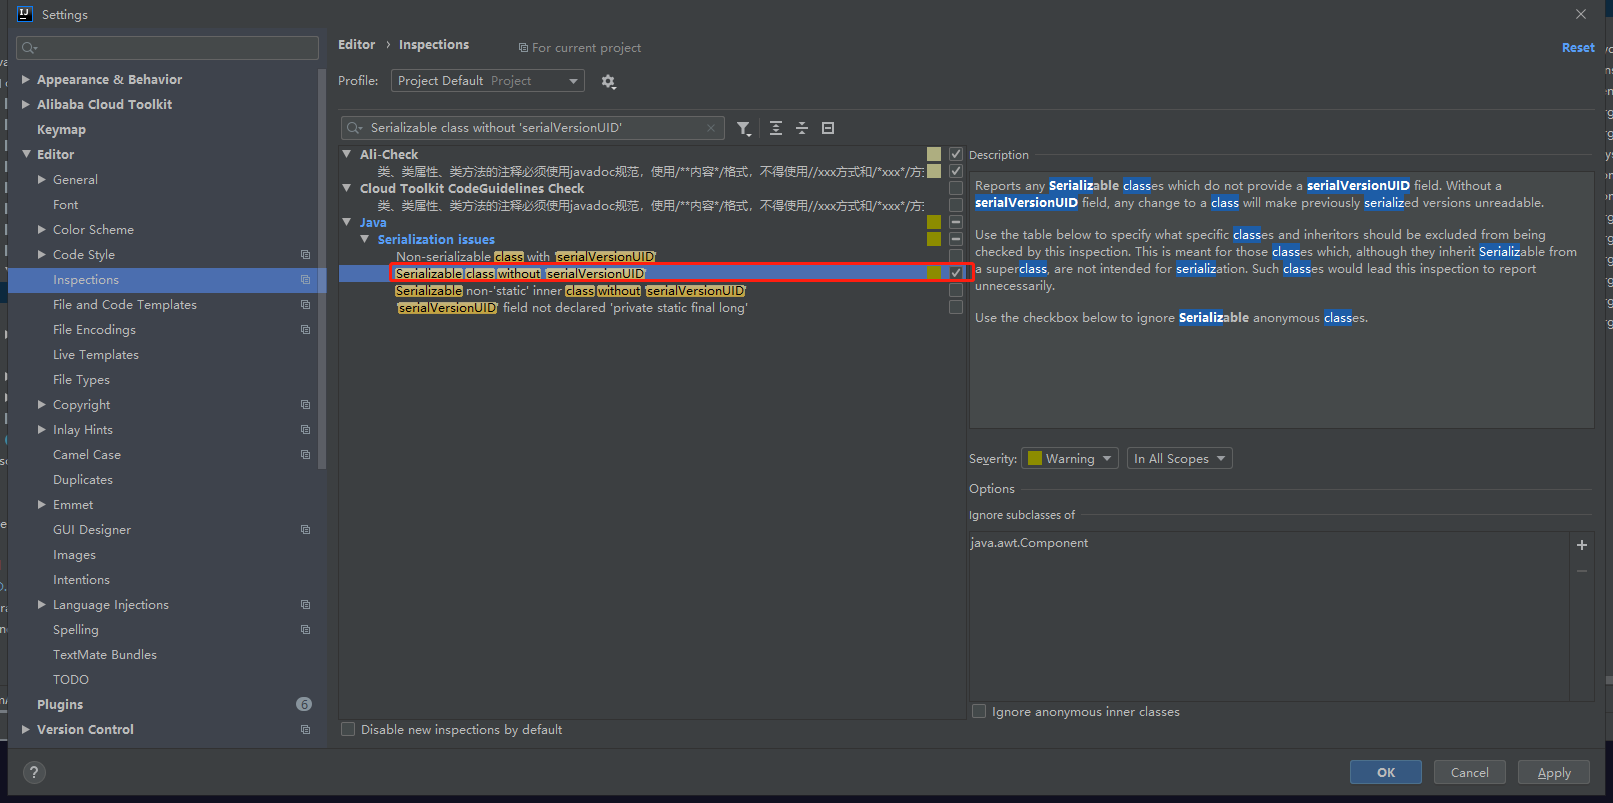Click the inspection search text field
1613x803 pixels.
pos(533,128)
